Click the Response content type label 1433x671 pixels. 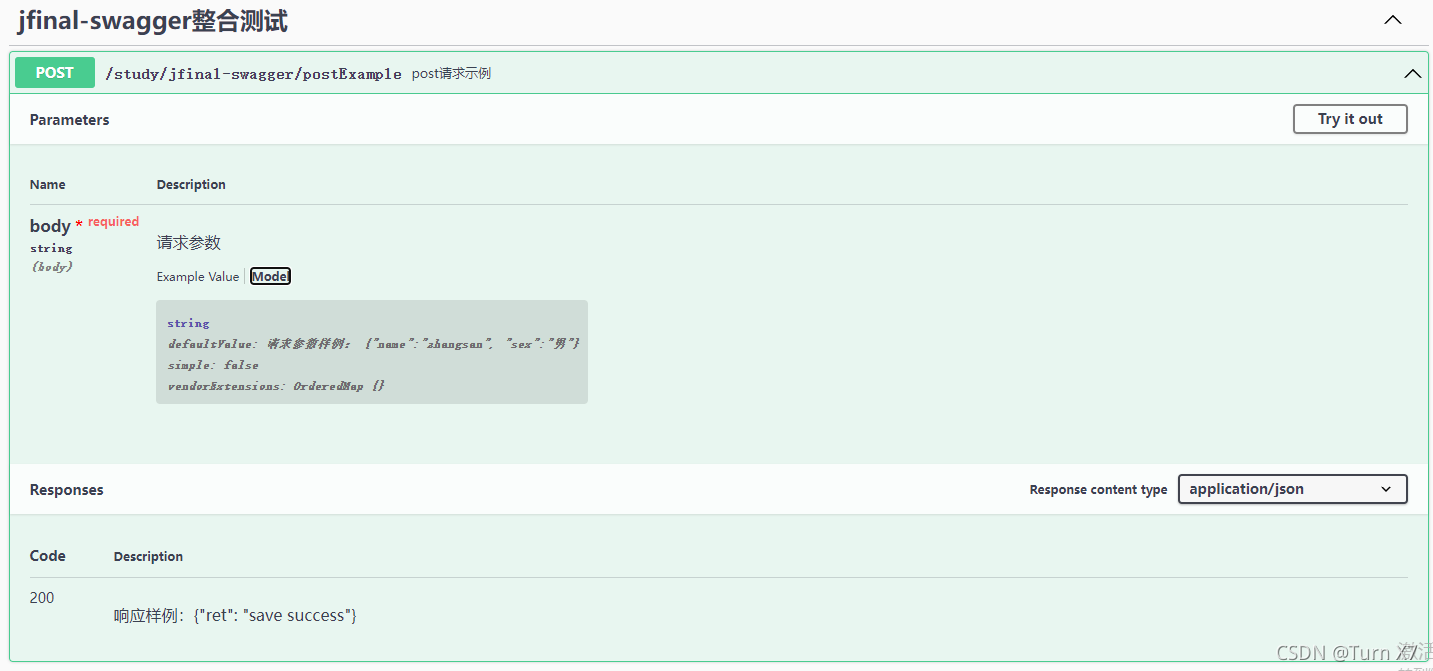[x=1098, y=490]
